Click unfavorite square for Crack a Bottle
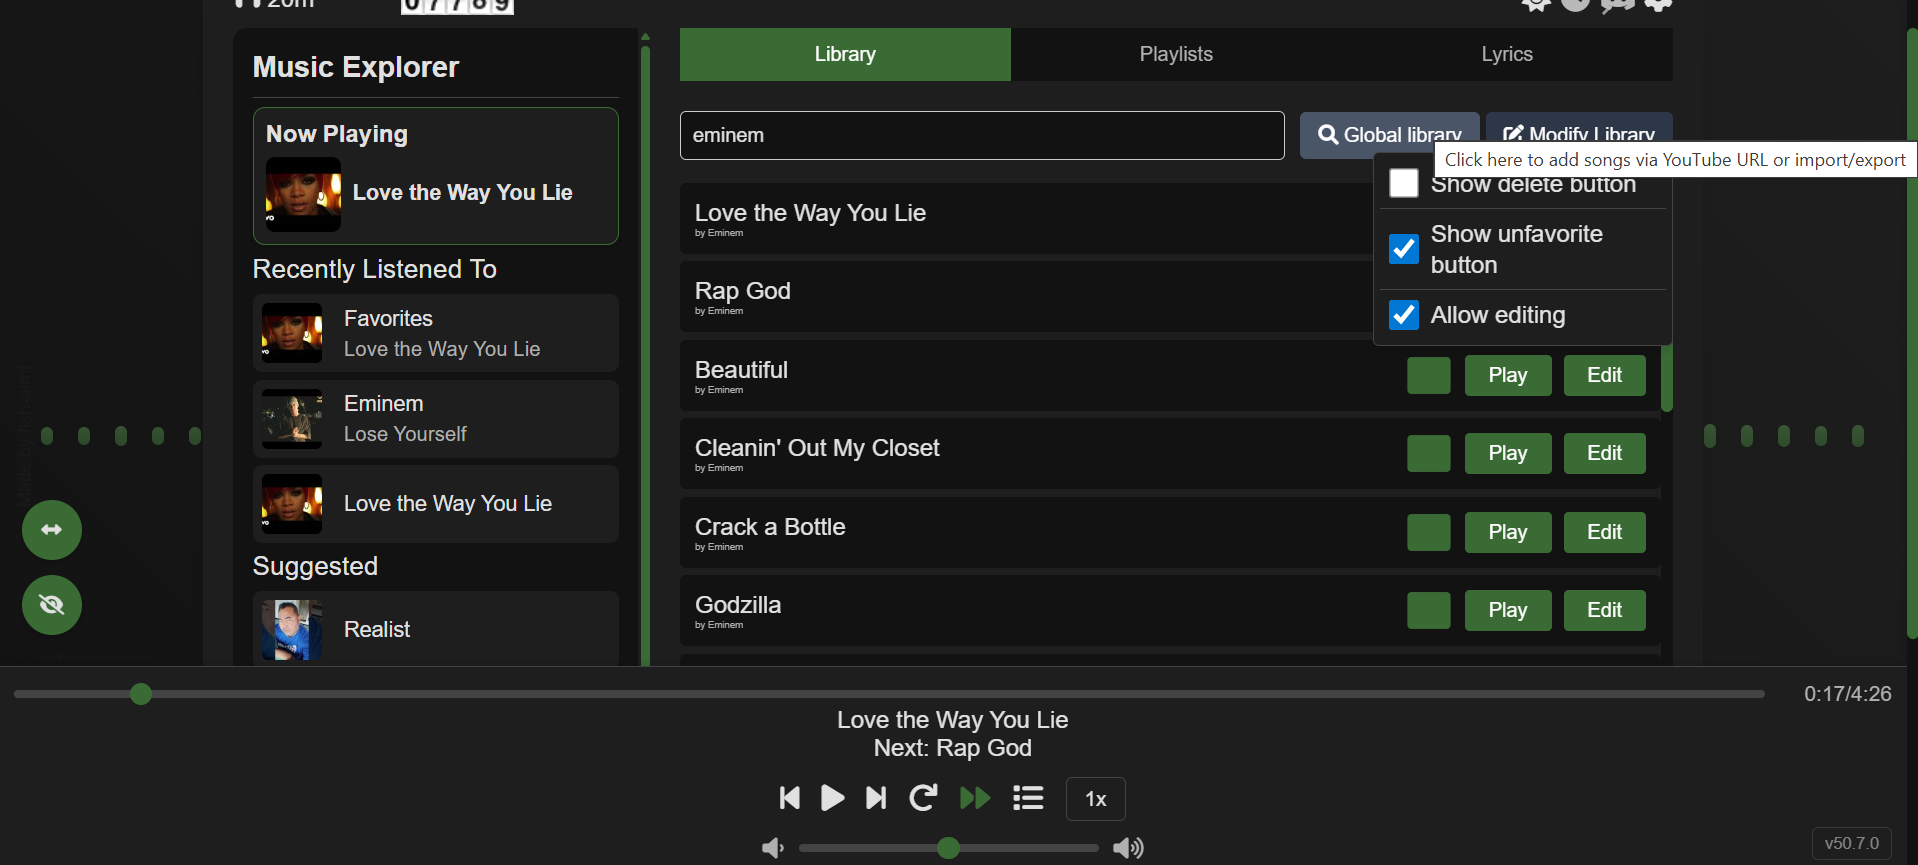Screen dimensions: 1918x865 [1429, 533]
